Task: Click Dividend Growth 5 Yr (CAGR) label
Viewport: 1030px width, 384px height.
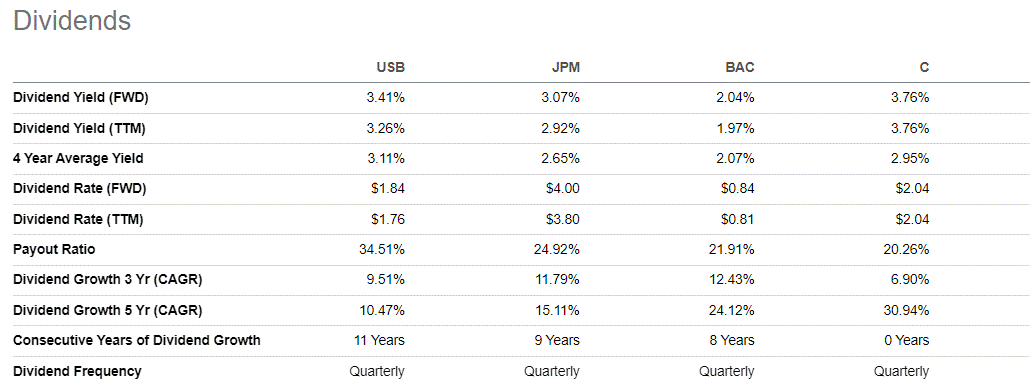Action: click(108, 310)
